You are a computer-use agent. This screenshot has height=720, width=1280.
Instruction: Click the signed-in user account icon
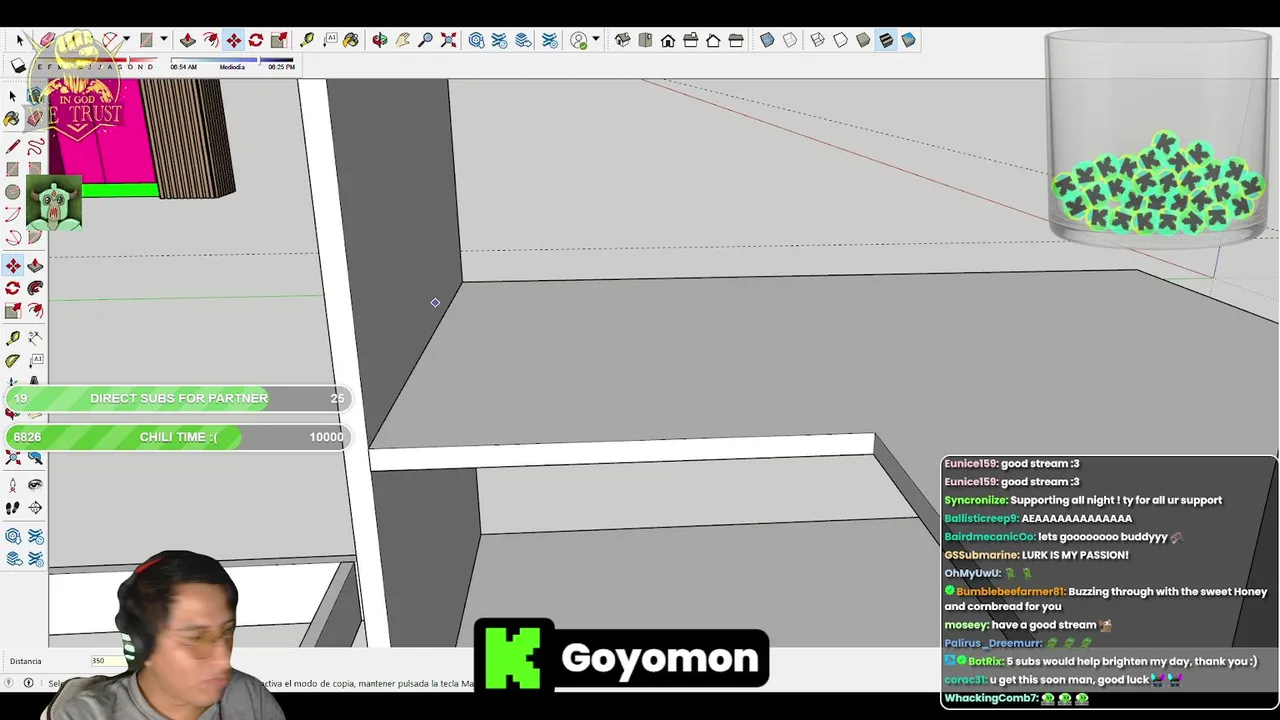tap(579, 40)
